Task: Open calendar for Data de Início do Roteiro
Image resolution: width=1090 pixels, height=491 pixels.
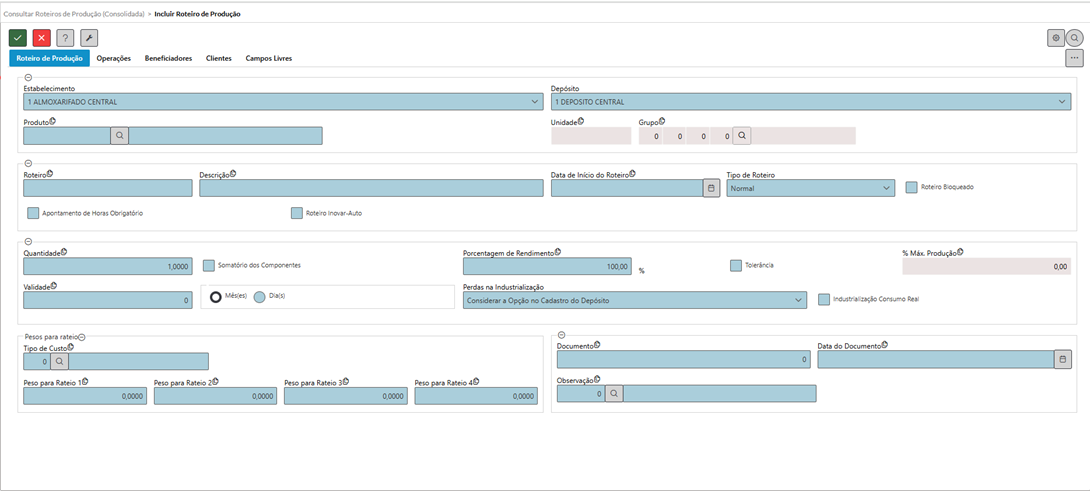Action: tap(711, 188)
